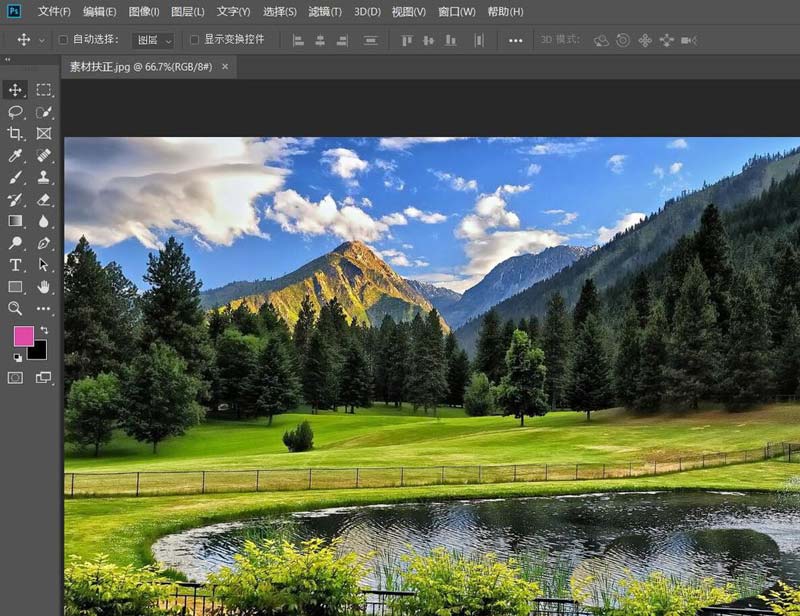Enable the 自动选择 checkbox

tap(63, 40)
